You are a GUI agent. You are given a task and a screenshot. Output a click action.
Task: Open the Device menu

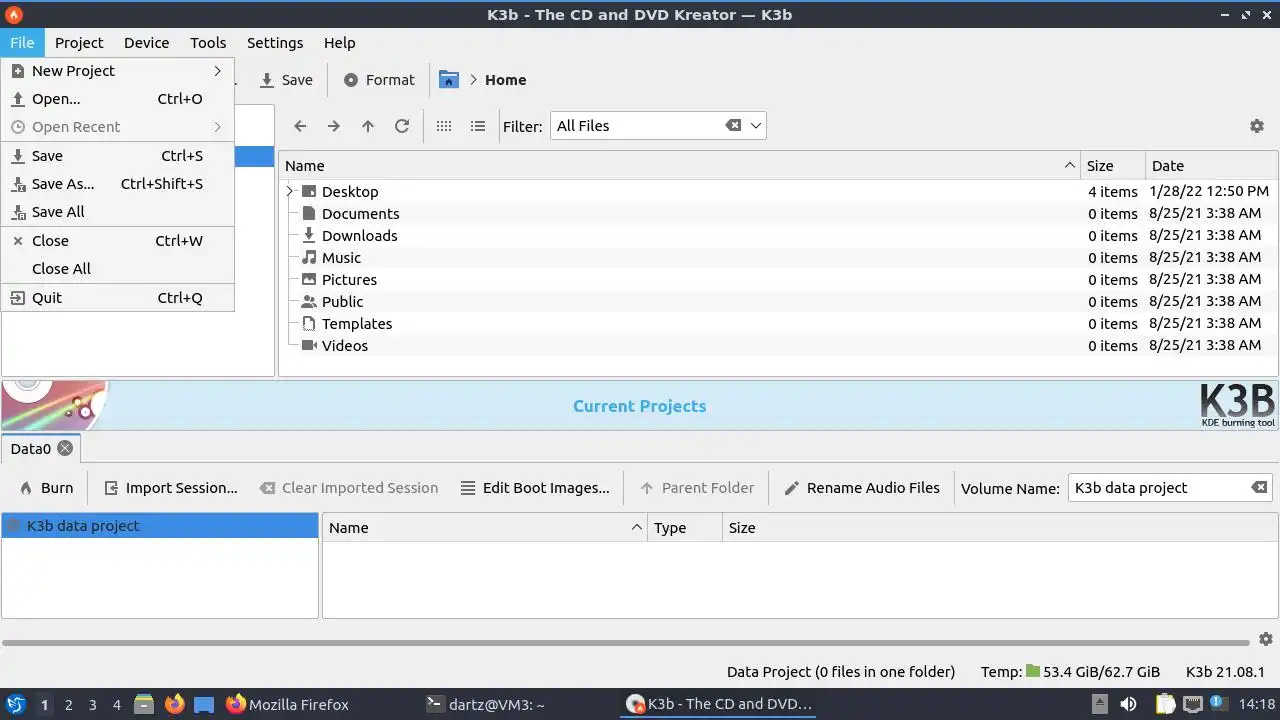pos(146,43)
